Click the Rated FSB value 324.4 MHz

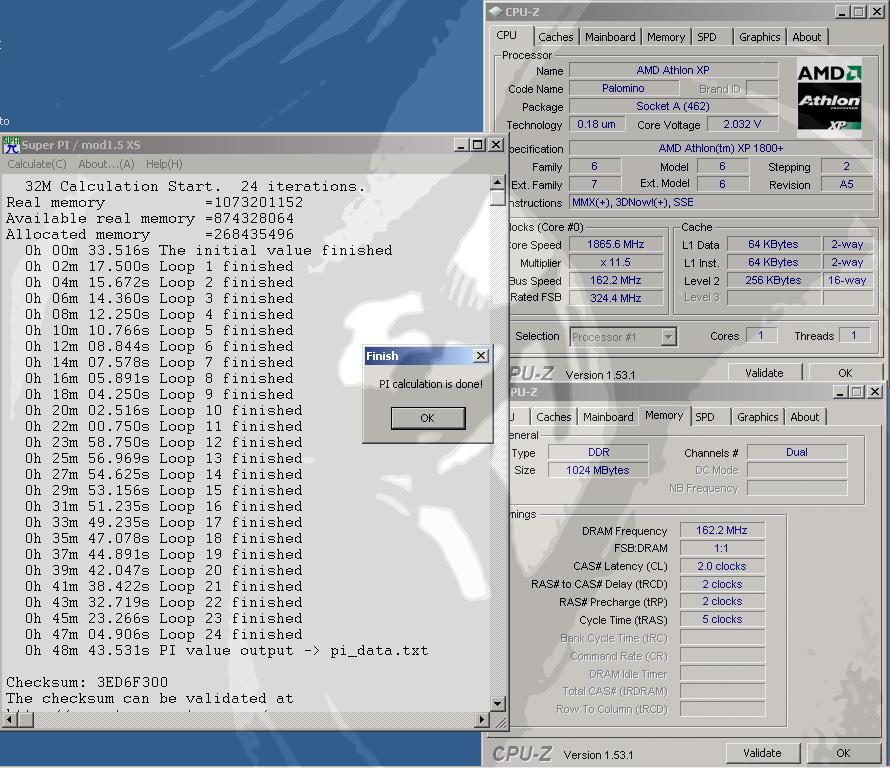click(616, 297)
